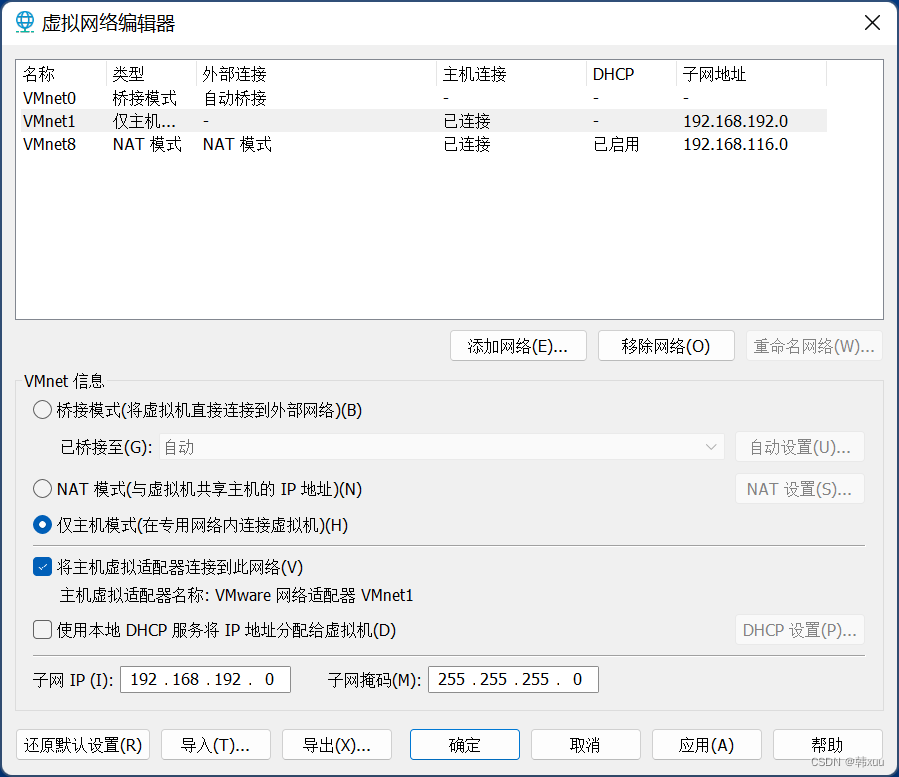The image size is (899, 777).
Task: Click the 类型 column header
Action: (x=152, y=74)
